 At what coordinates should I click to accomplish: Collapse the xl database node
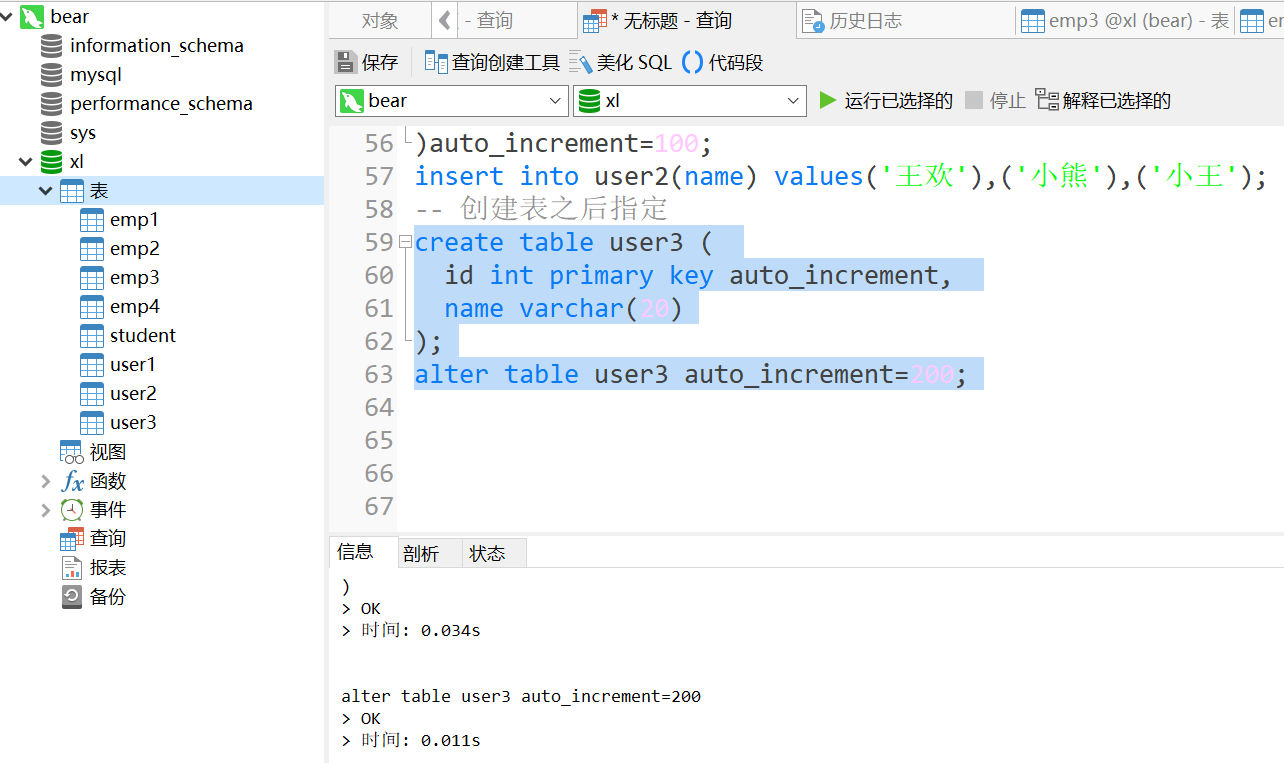25,161
